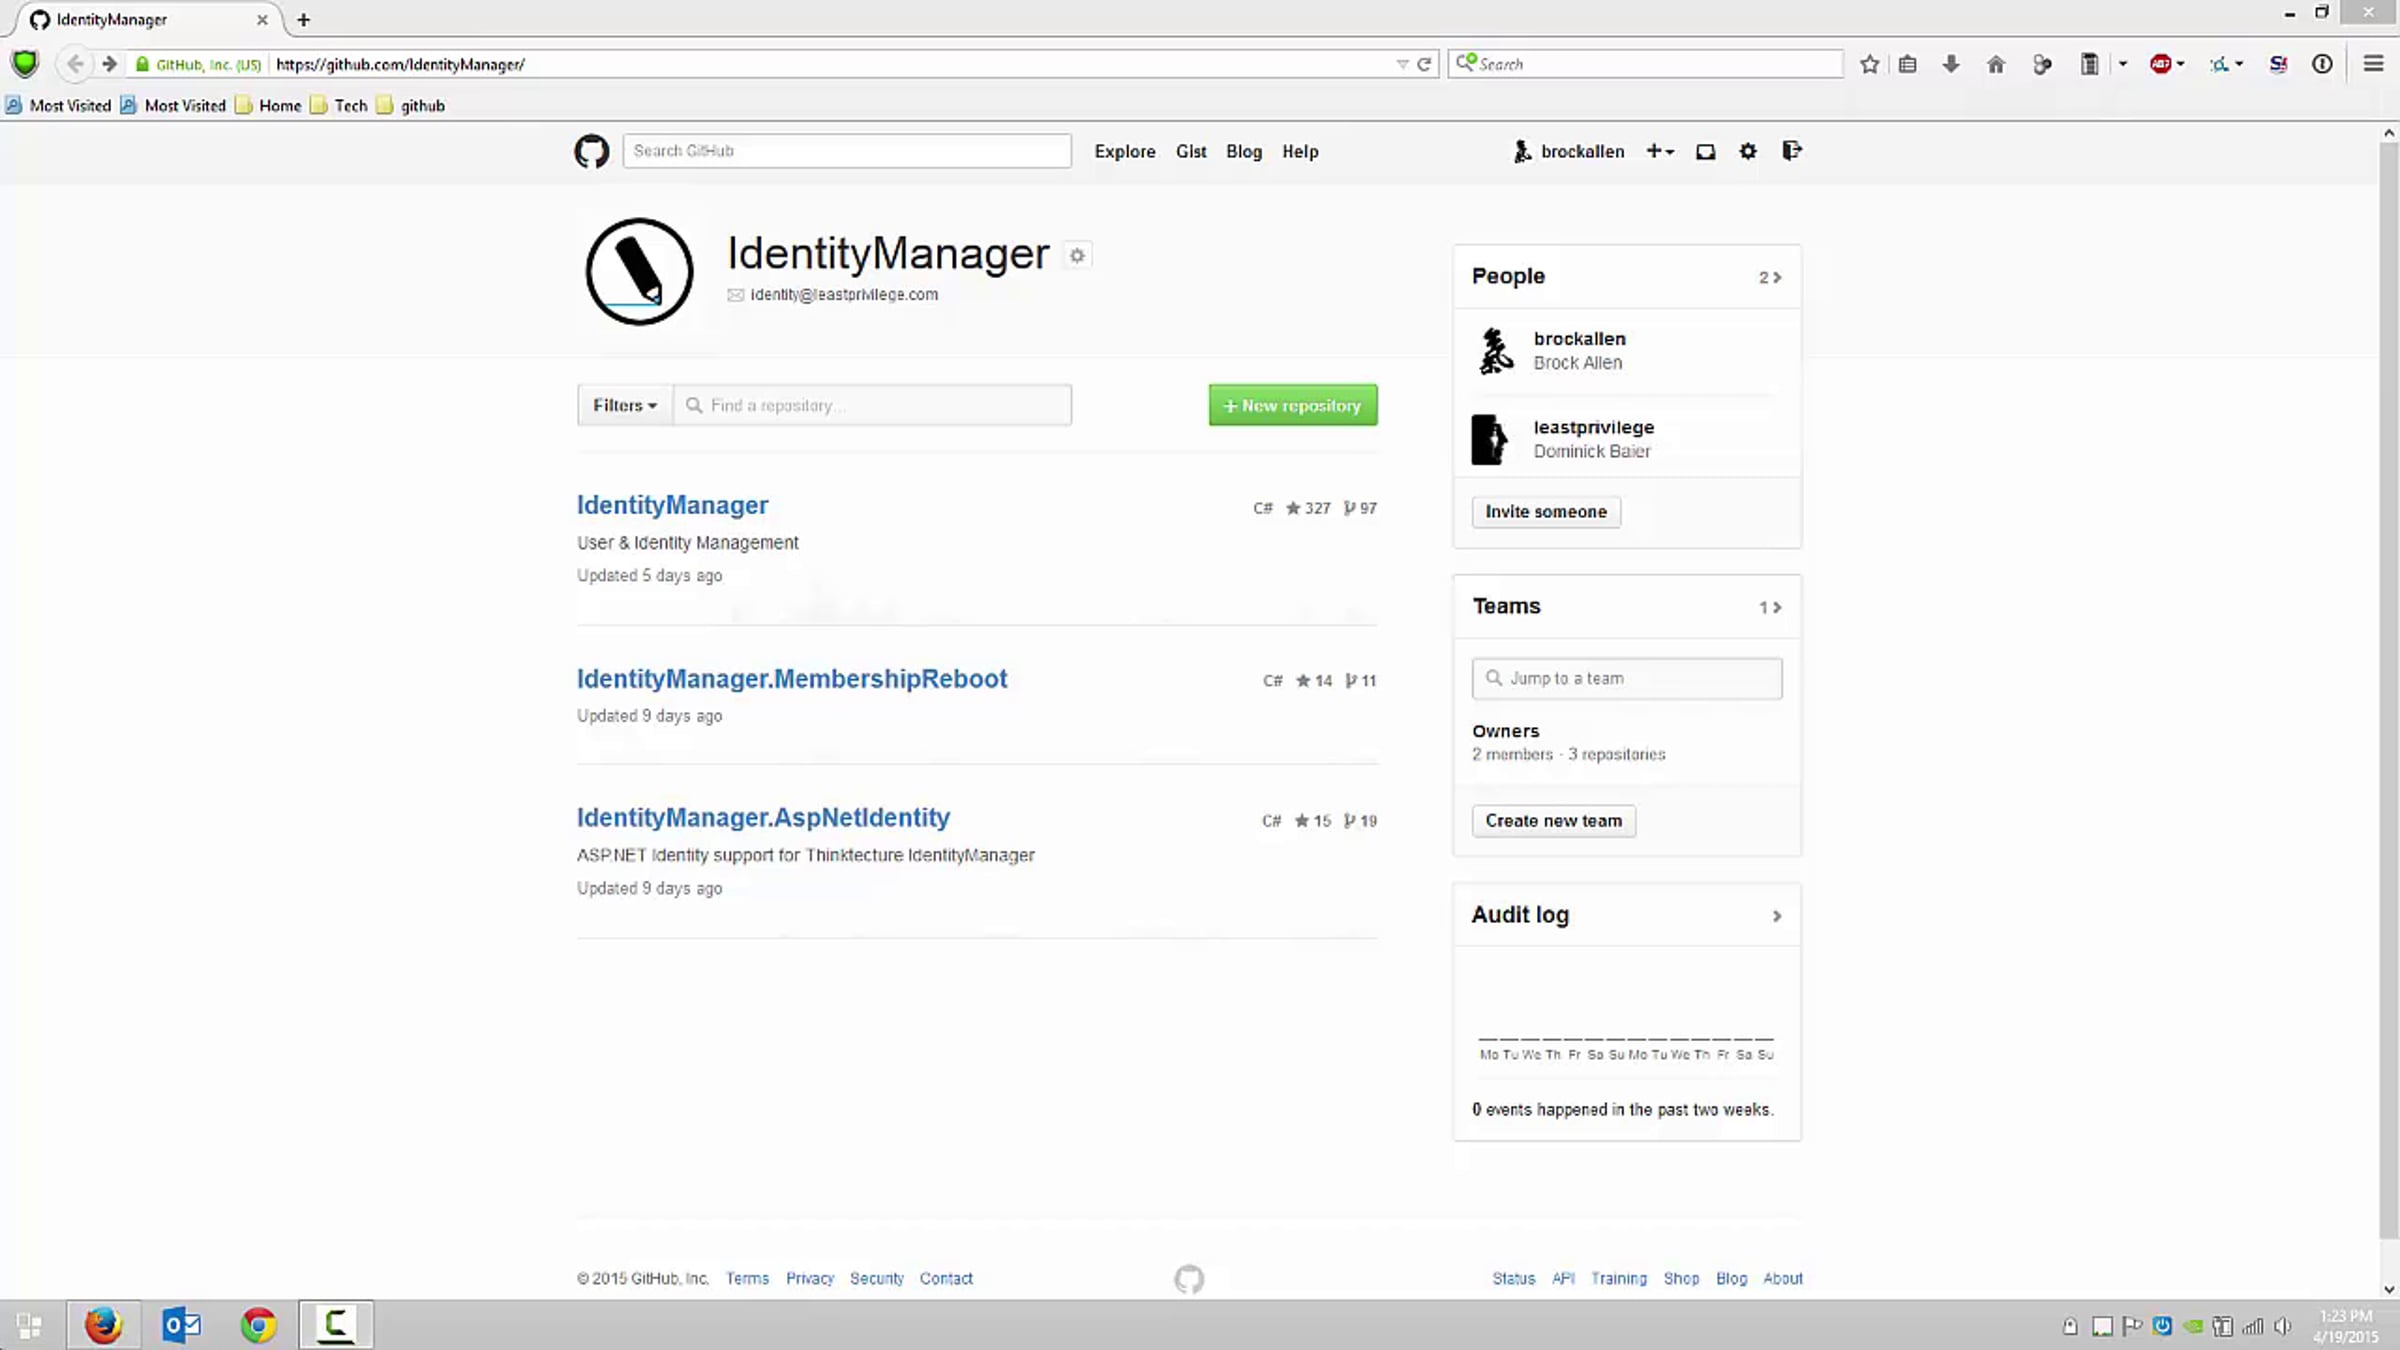Open the Status footer link
The height and width of the screenshot is (1350, 2400).
[1513, 1278]
